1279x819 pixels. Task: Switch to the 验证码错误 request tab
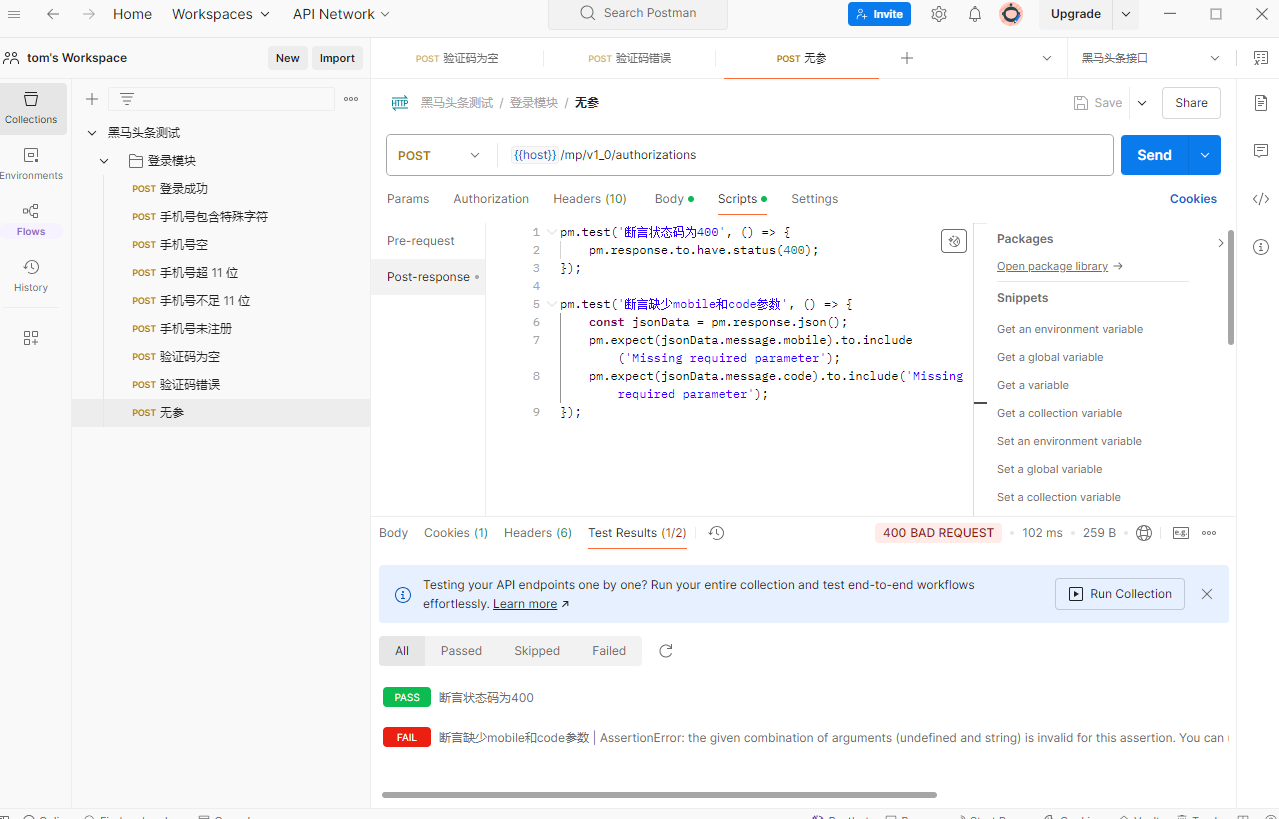(x=629, y=58)
